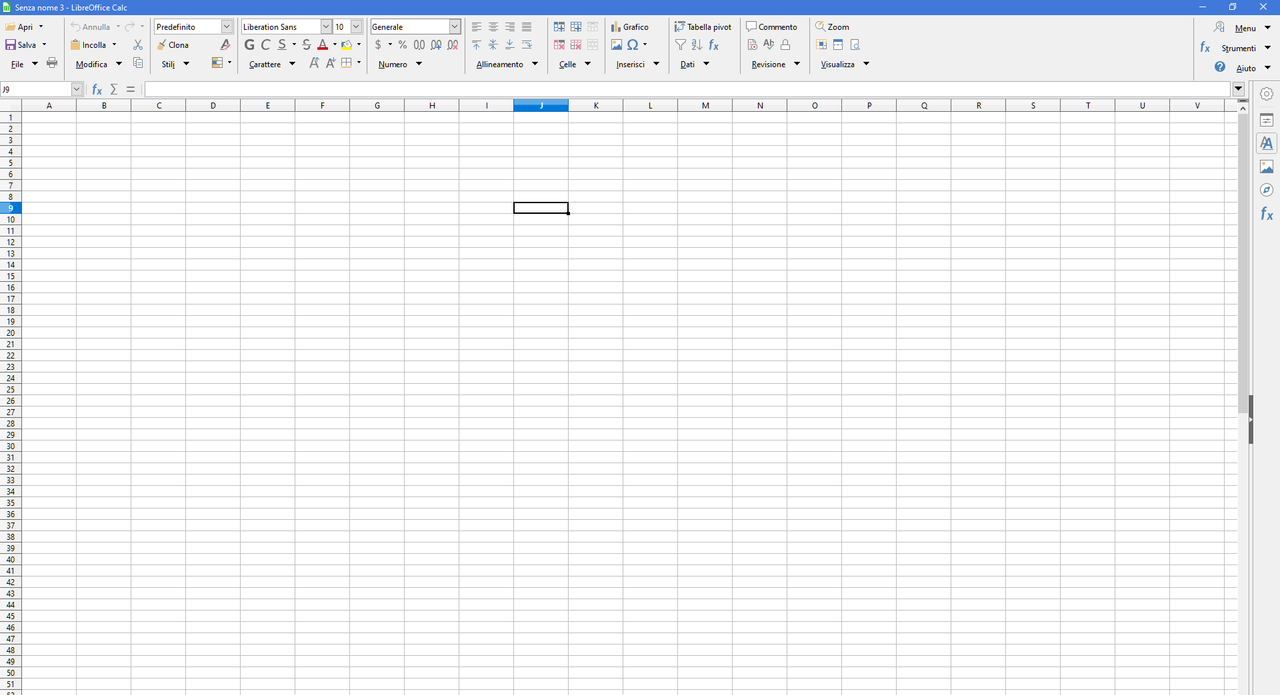This screenshot has width=1280, height=695.
Task: Click the Print icon next to File
Action: click(52, 63)
